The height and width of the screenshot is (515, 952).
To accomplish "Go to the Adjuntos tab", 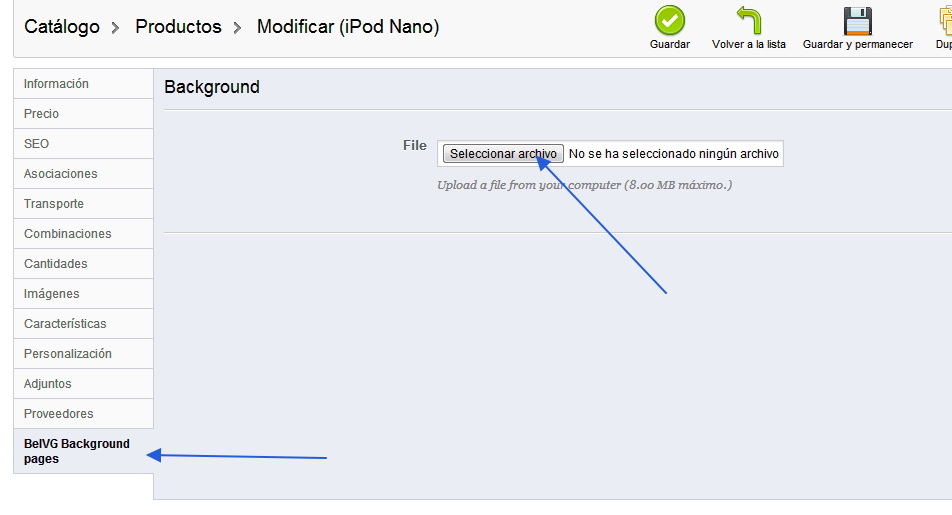I will (x=48, y=384).
